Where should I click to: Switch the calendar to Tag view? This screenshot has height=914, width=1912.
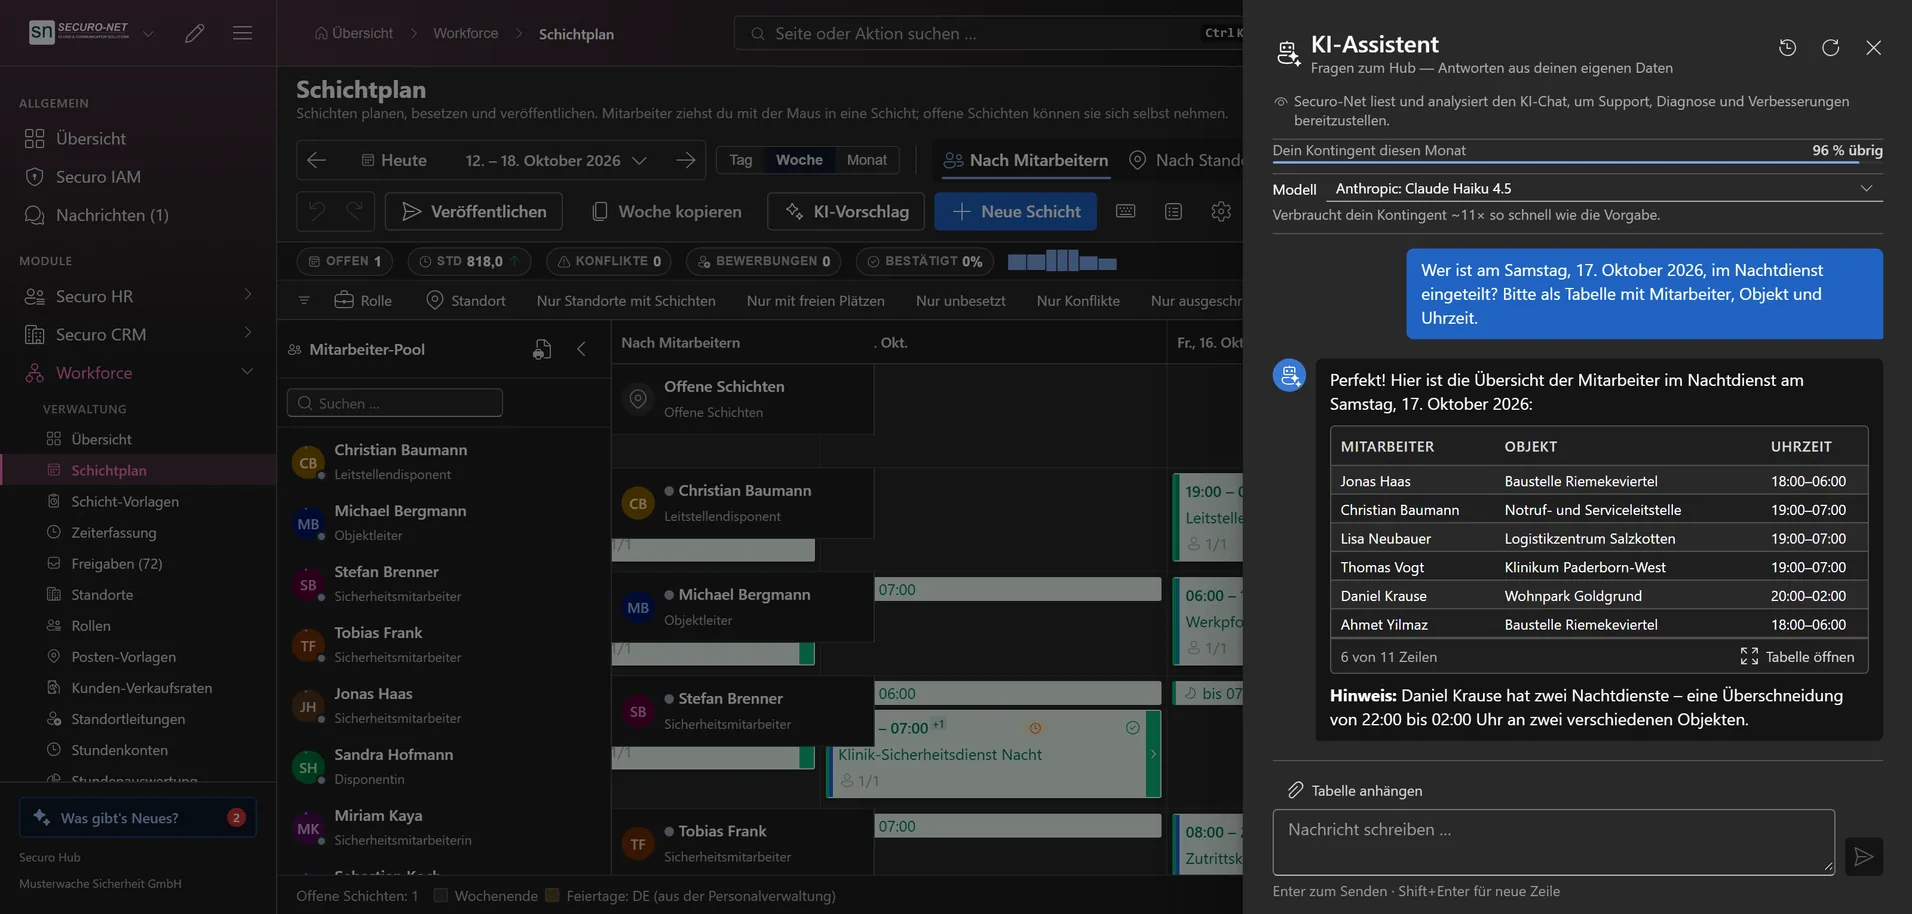pos(741,160)
